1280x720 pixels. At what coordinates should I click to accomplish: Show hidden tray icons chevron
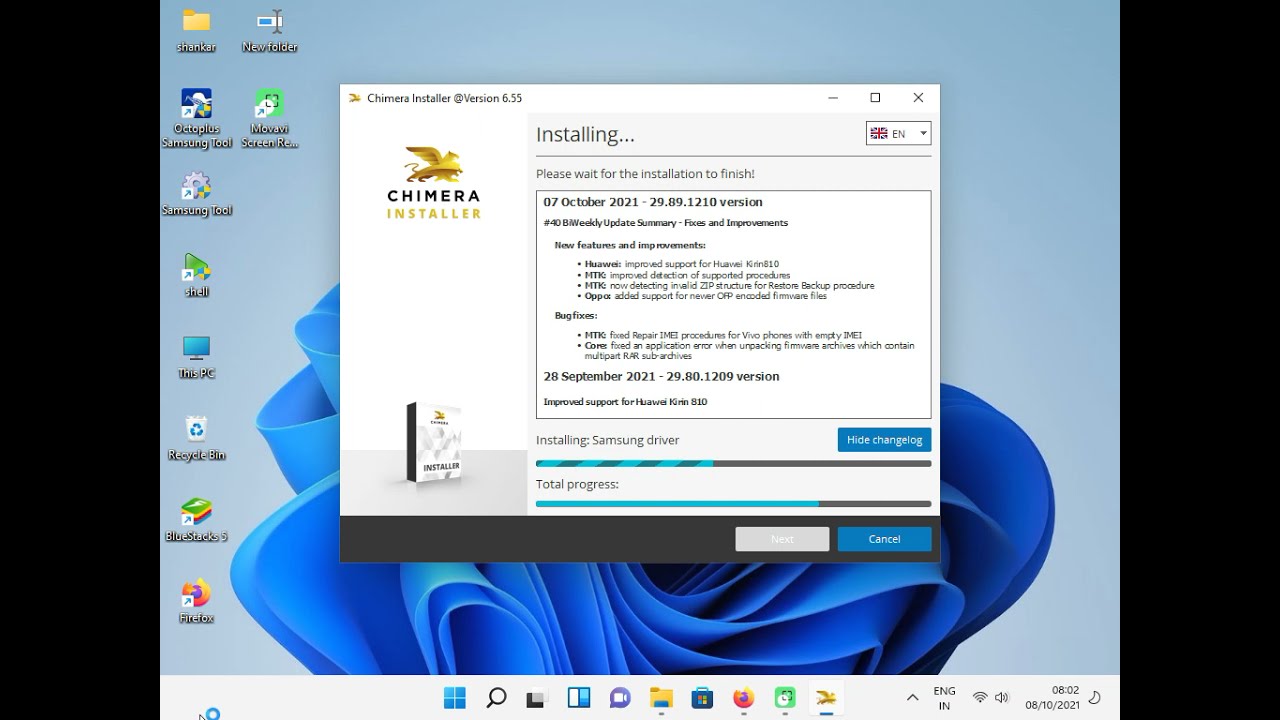pyautogui.click(x=912, y=698)
